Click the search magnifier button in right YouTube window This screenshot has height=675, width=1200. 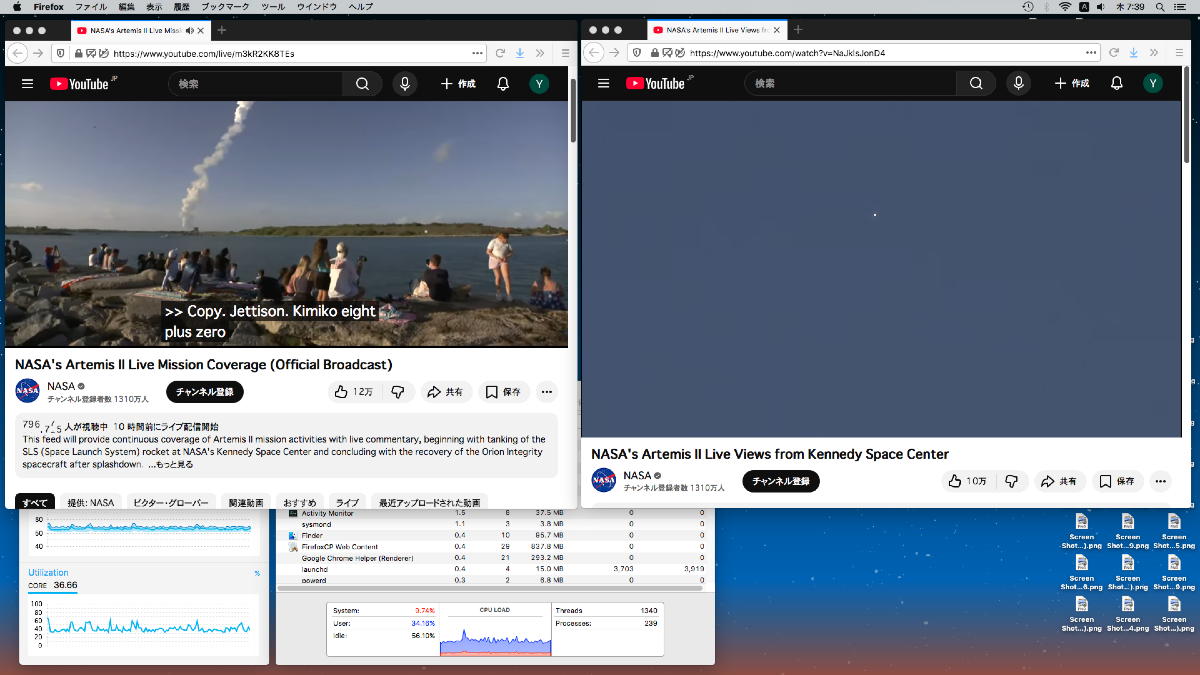(x=976, y=83)
